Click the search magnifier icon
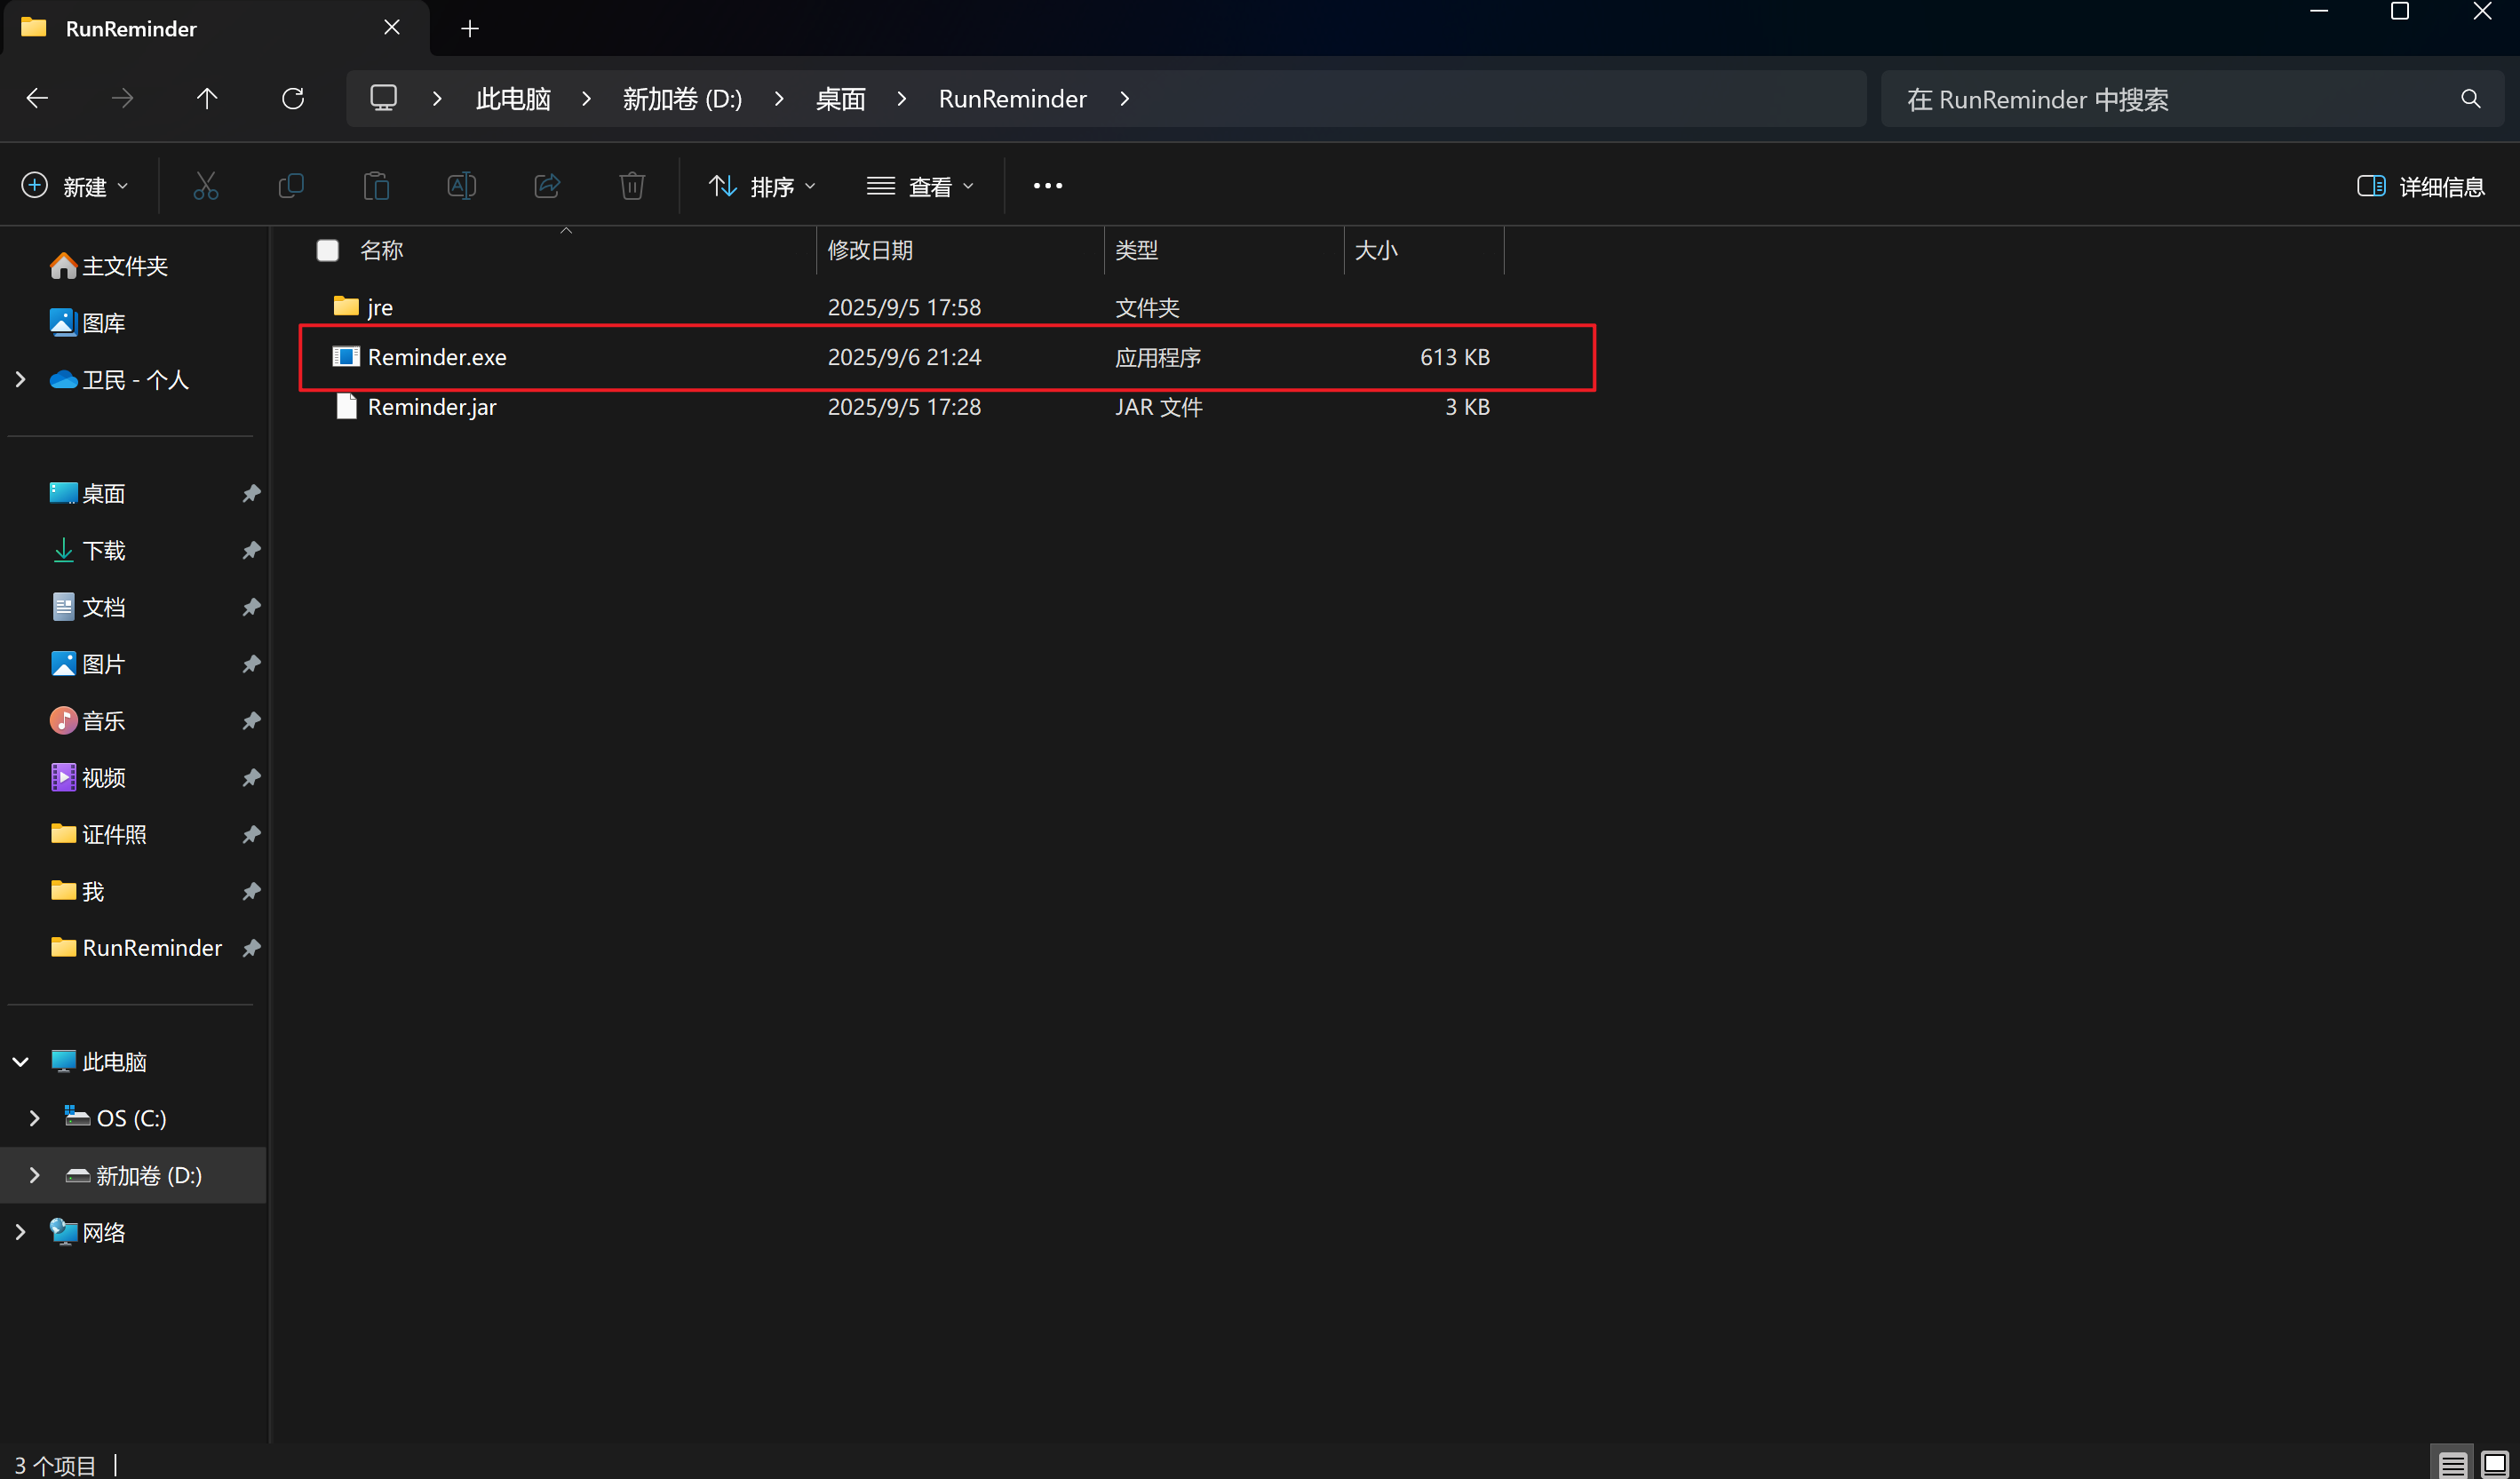 tap(2470, 99)
